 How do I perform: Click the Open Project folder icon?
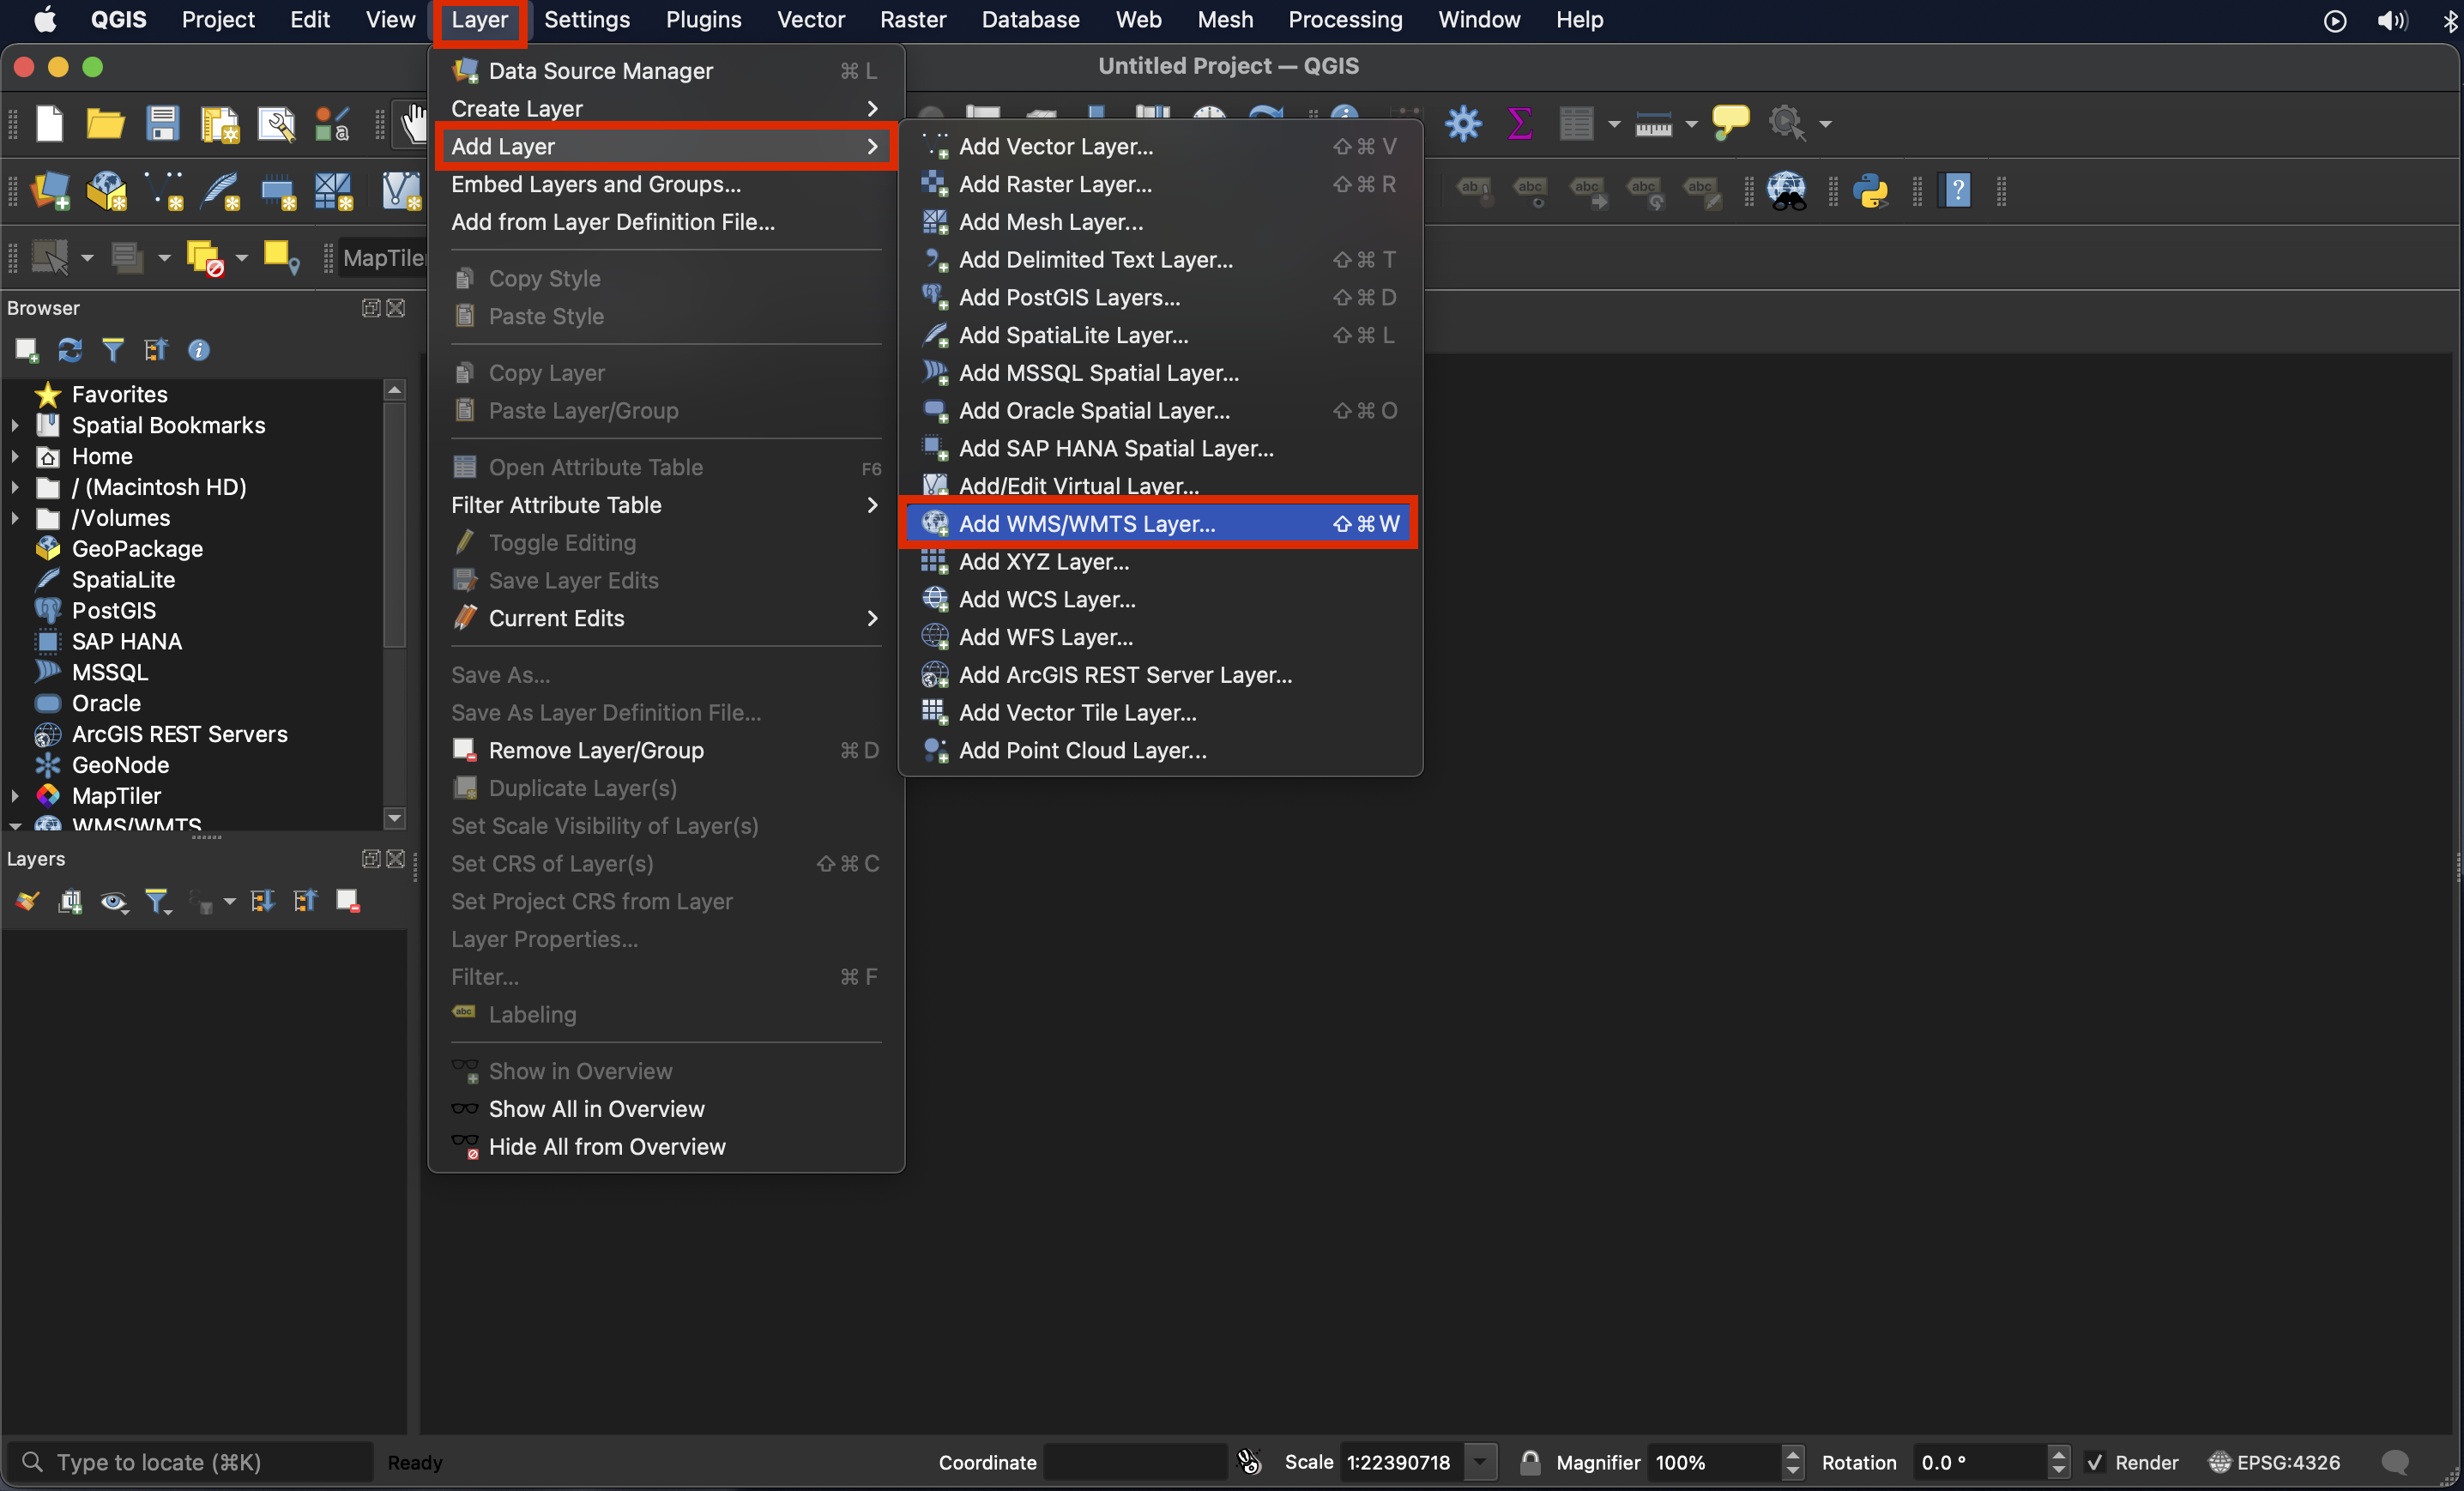click(105, 124)
